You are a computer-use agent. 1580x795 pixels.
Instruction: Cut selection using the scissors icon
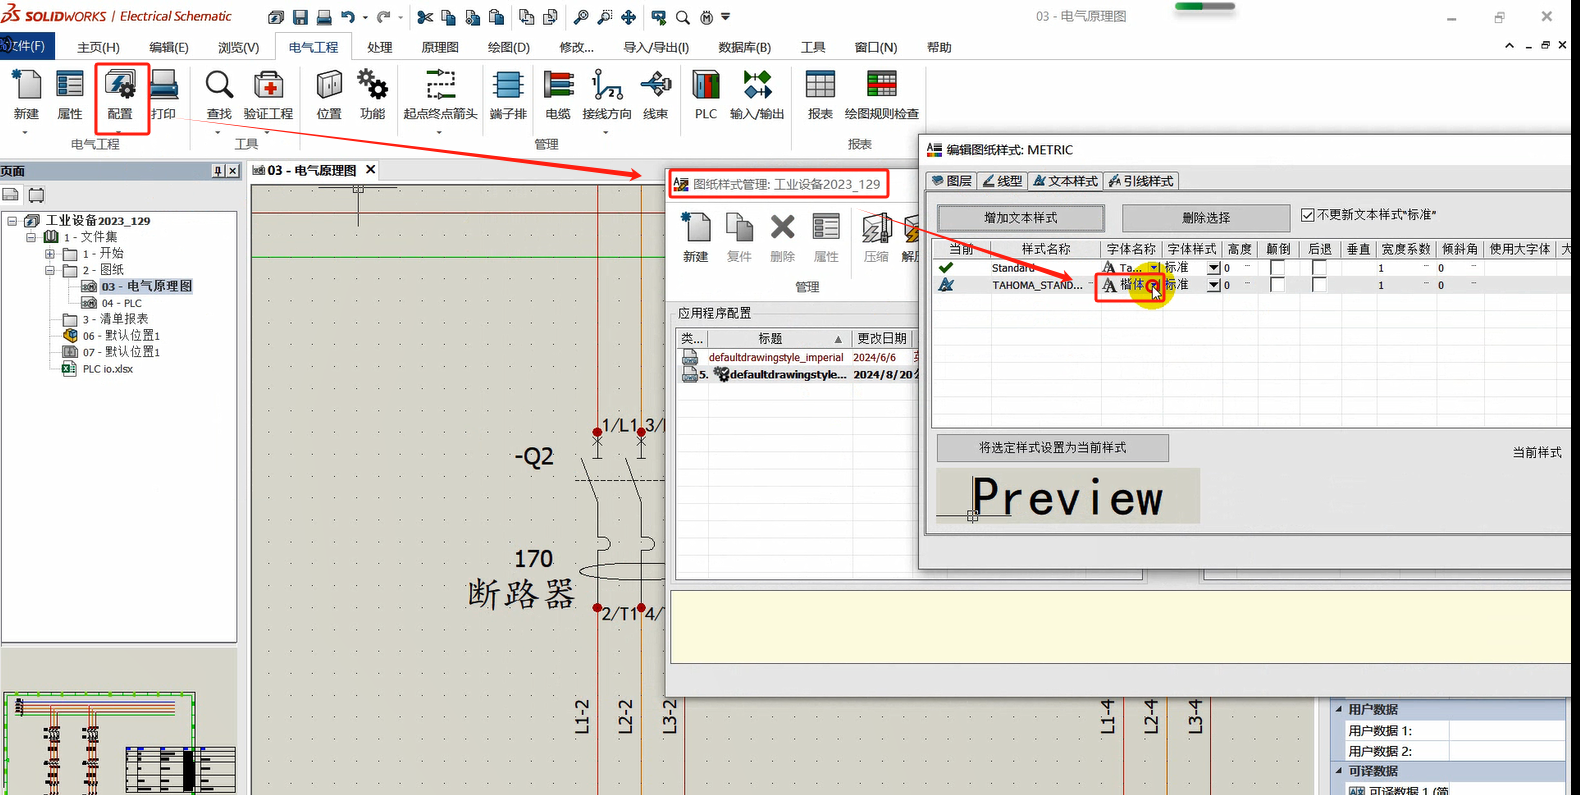coord(425,17)
